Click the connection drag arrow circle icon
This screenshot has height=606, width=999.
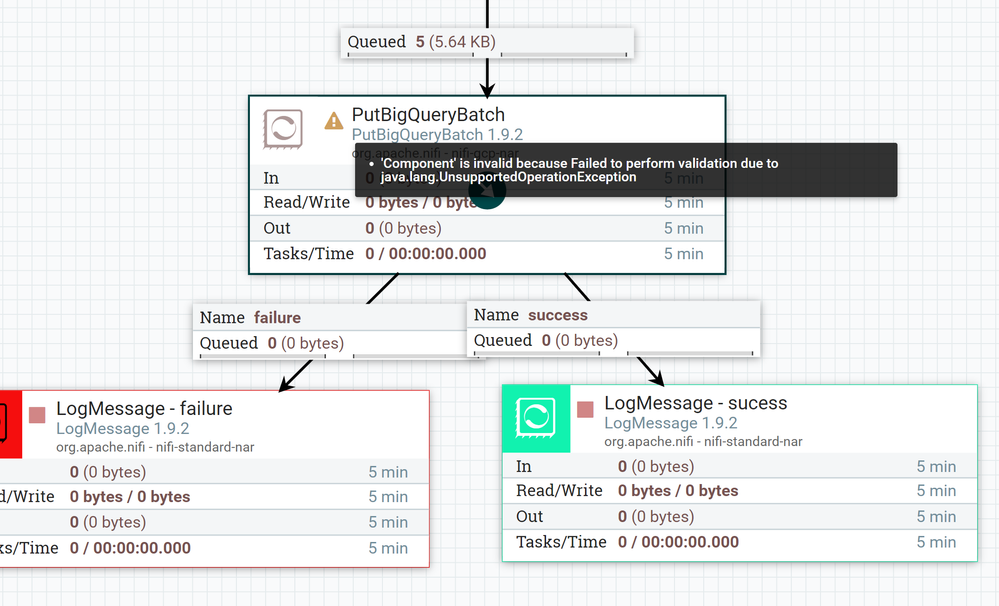[487, 191]
